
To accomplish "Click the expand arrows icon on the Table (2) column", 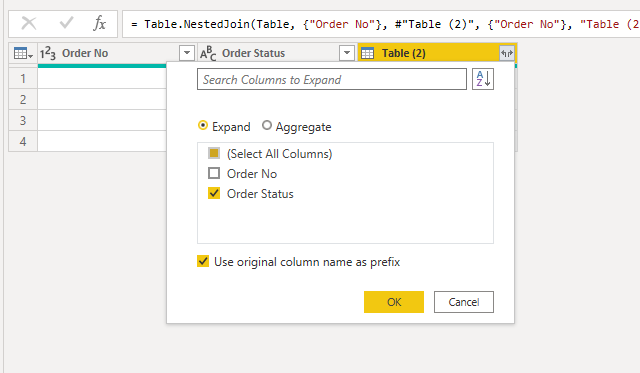I will coord(507,53).
